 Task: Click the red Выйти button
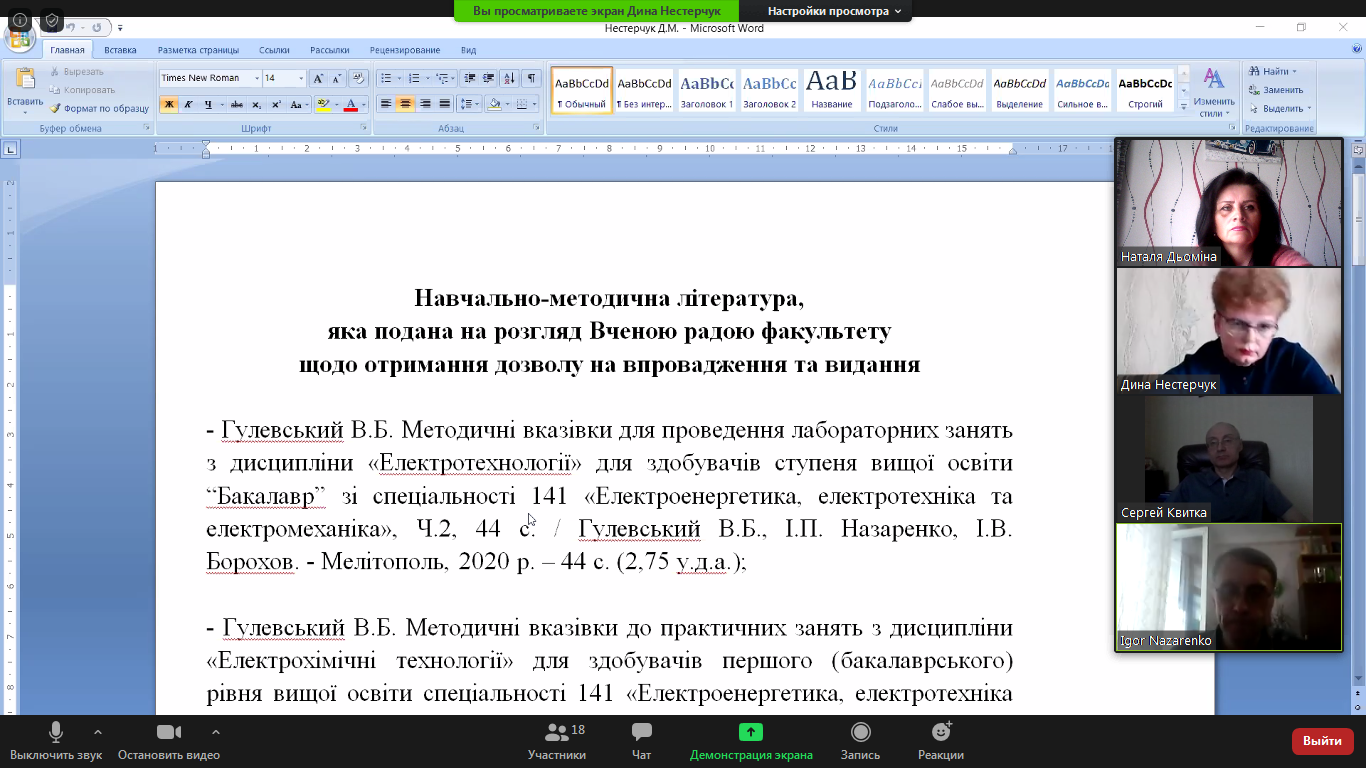pyautogui.click(x=1322, y=741)
